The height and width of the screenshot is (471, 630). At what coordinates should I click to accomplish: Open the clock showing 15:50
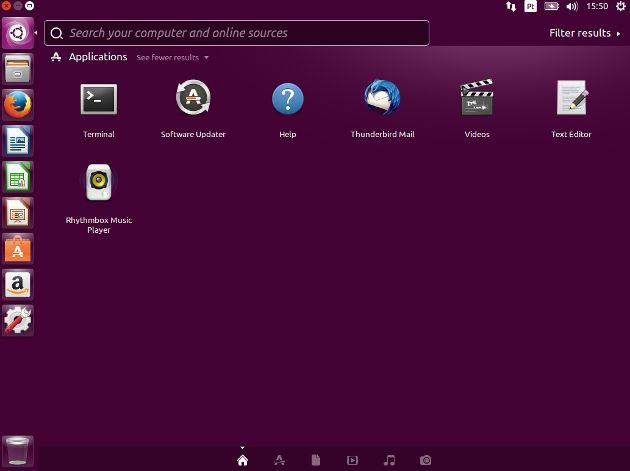[598, 7]
